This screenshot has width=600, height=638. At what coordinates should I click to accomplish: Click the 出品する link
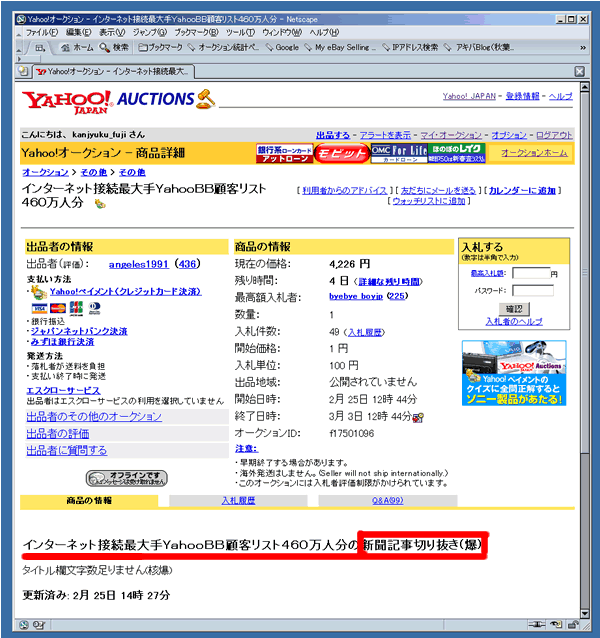point(333,135)
